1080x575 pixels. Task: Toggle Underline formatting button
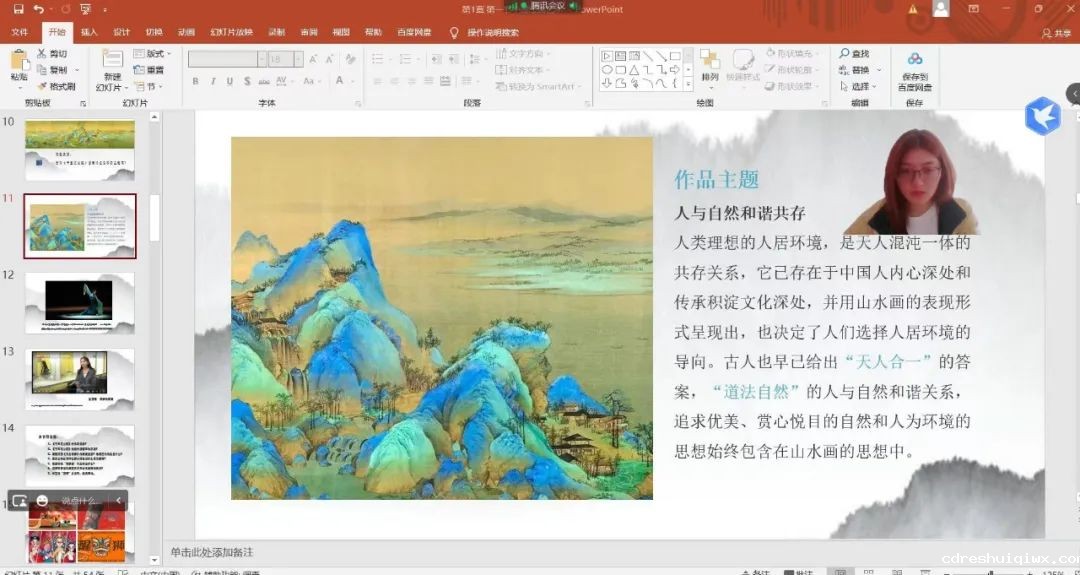[x=229, y=81]
